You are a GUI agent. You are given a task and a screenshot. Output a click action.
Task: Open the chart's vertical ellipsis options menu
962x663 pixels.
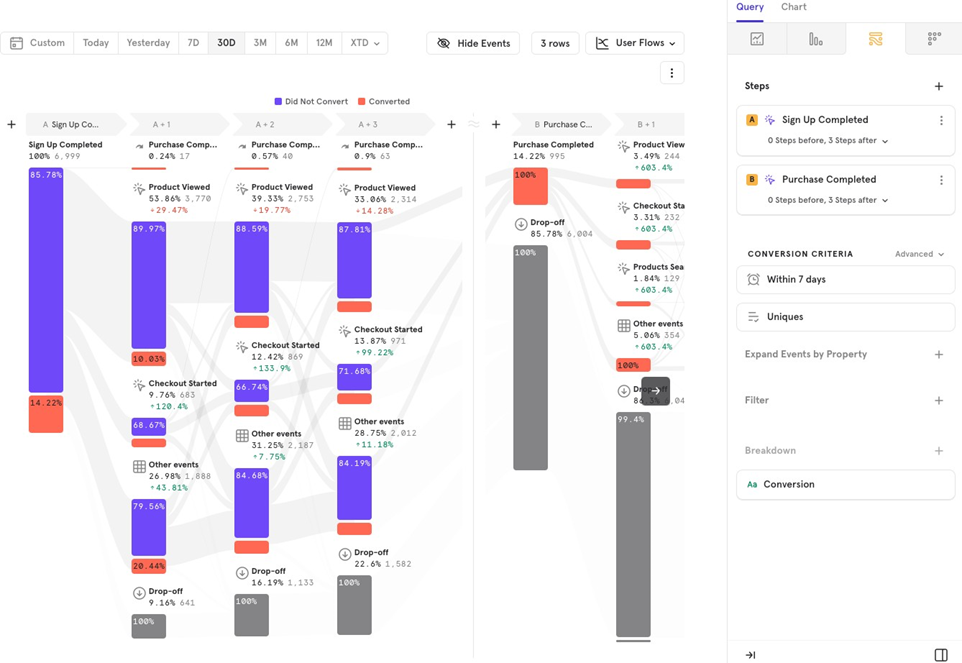coord(671,73)
